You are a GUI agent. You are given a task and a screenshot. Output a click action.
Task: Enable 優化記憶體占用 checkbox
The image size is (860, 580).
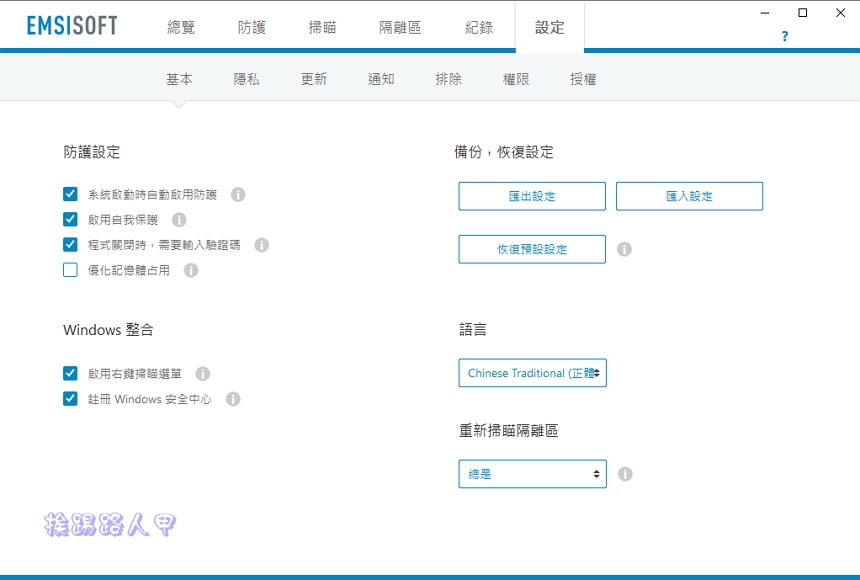pos(70,269)
